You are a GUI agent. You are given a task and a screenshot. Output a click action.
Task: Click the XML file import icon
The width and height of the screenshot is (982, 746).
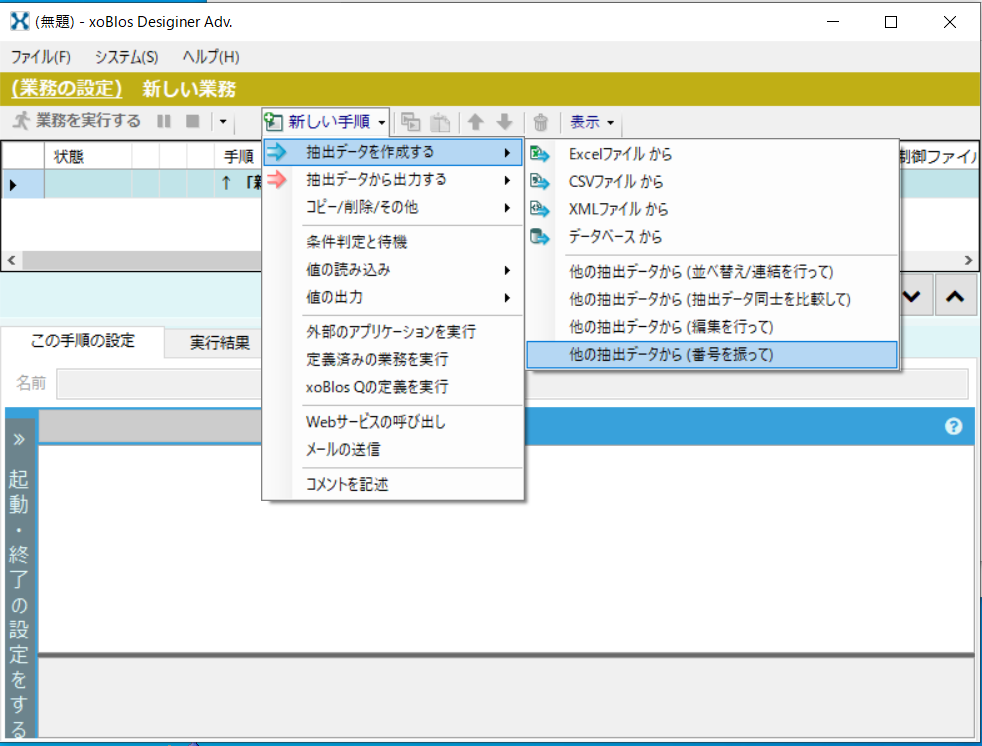pos(540,209)
